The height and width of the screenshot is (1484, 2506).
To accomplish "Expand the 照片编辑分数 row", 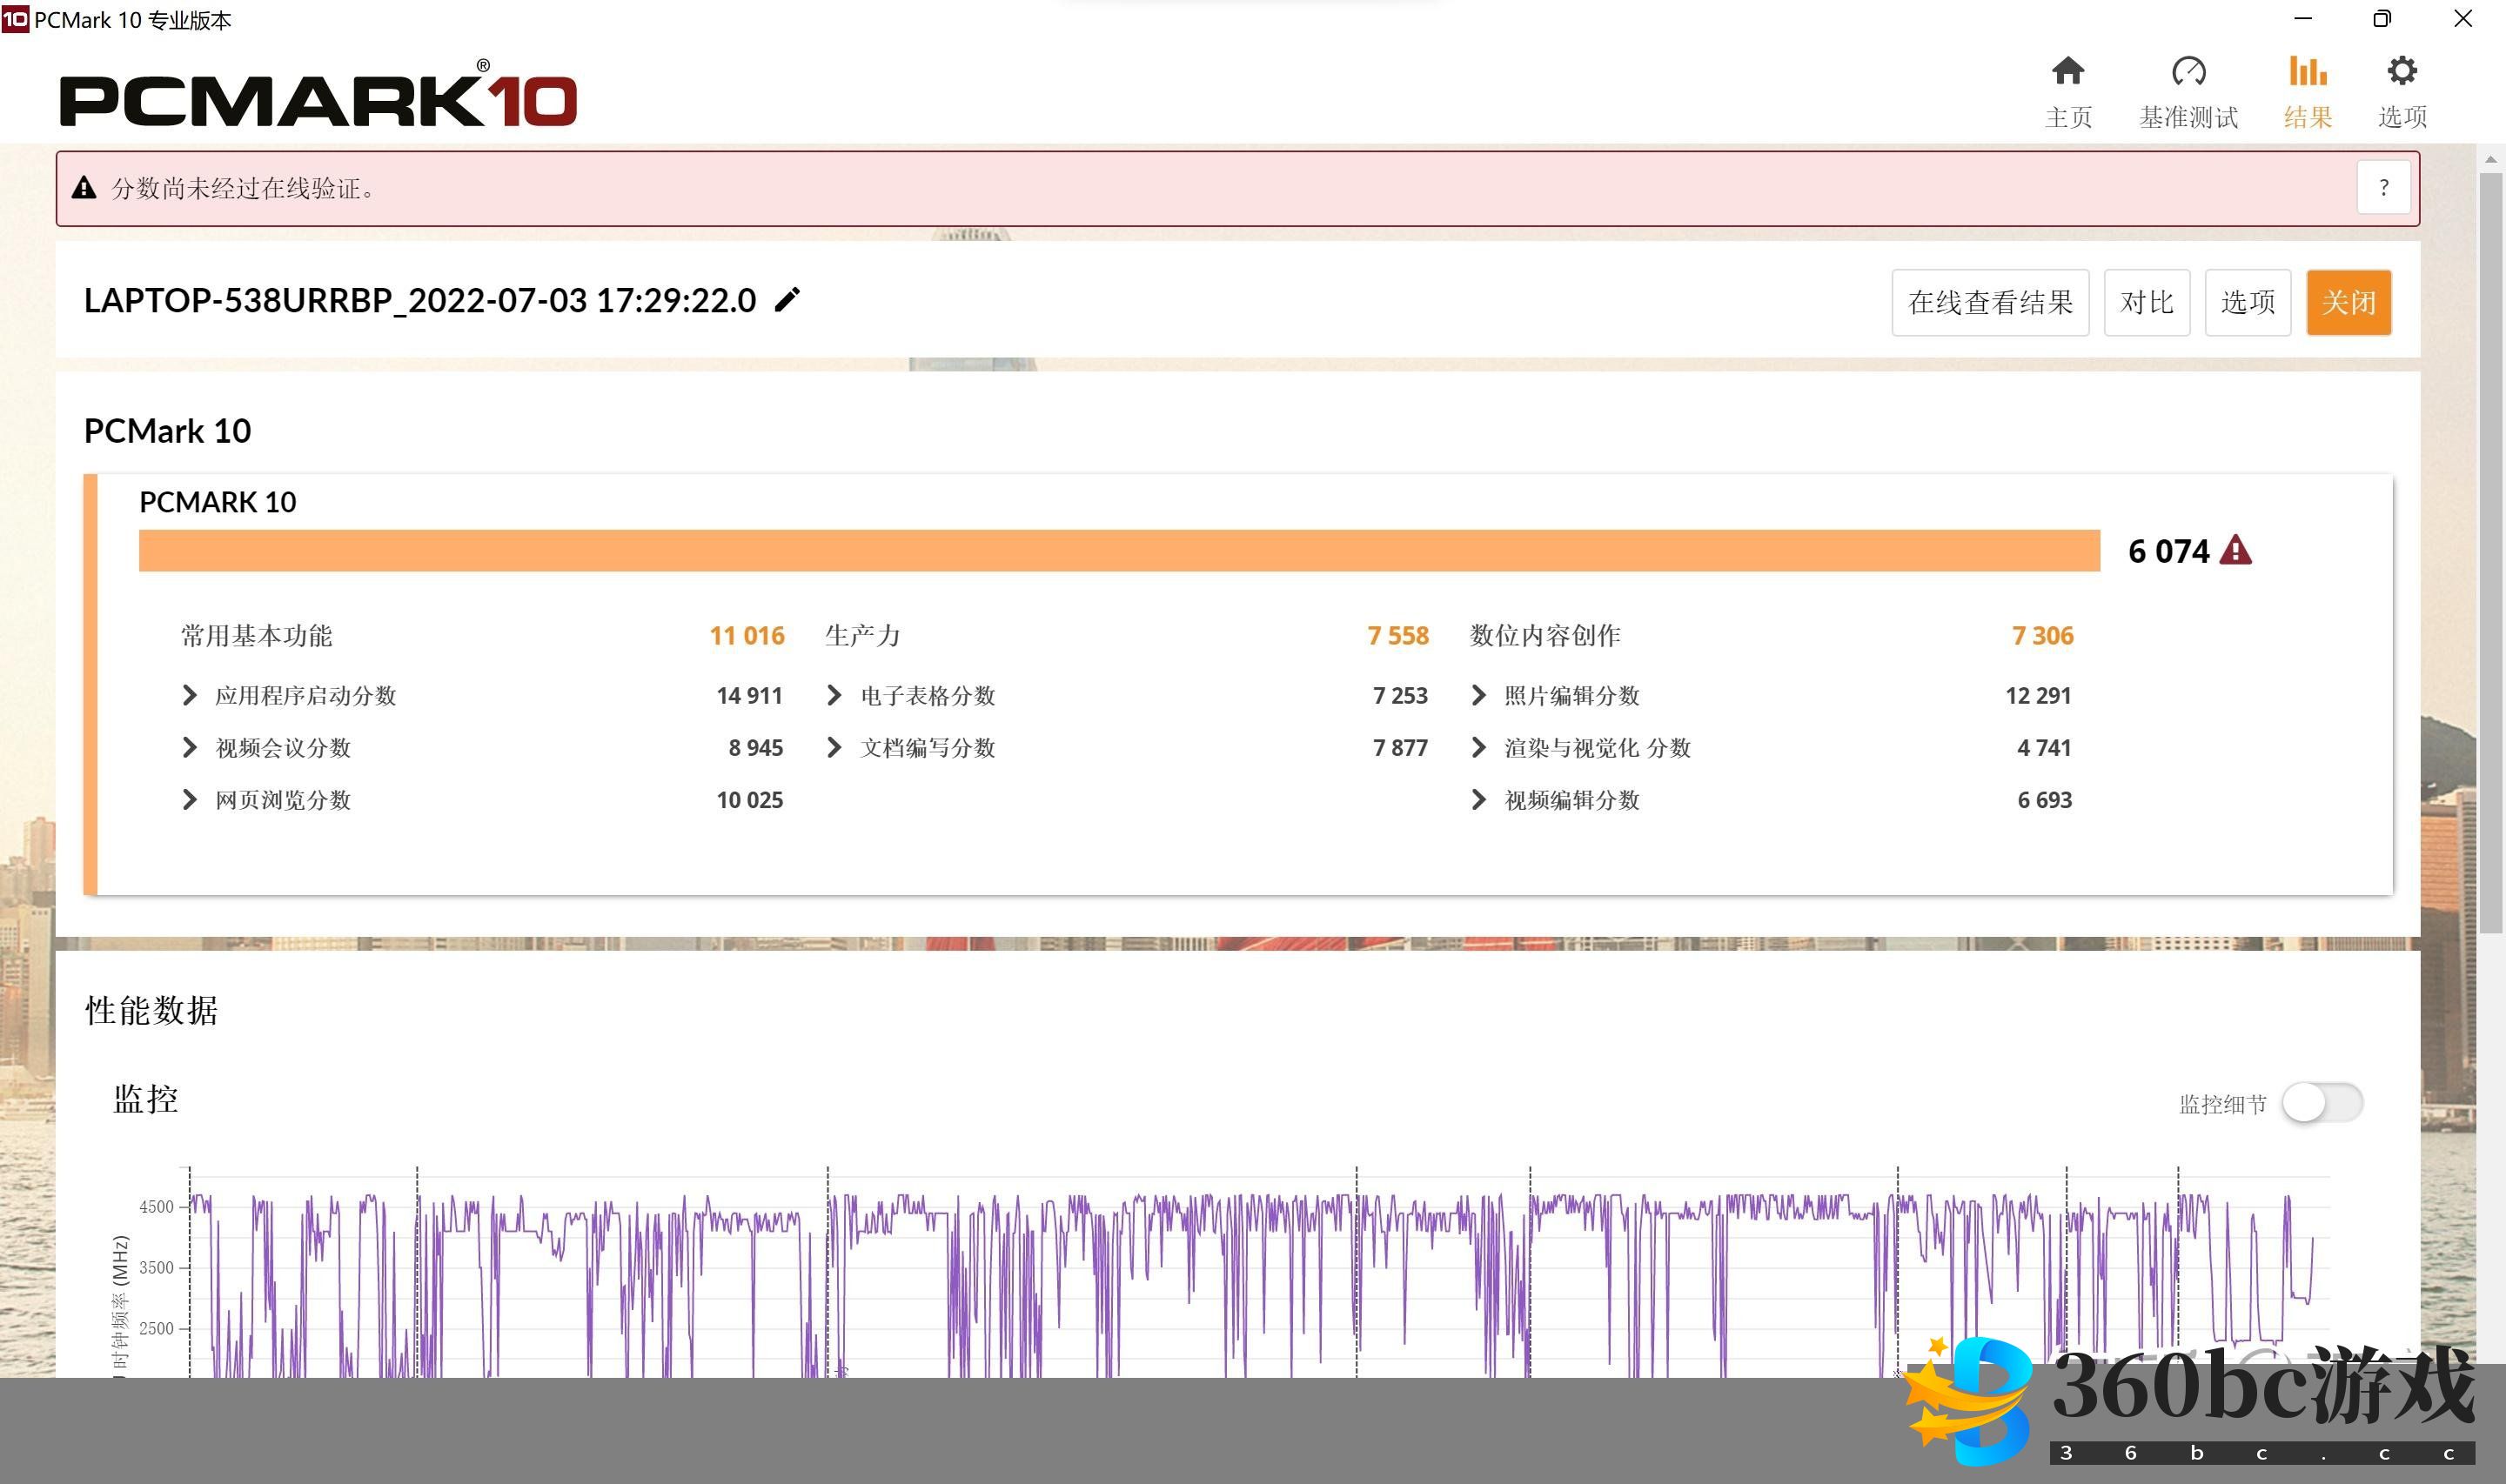I will pos(1479,696).
